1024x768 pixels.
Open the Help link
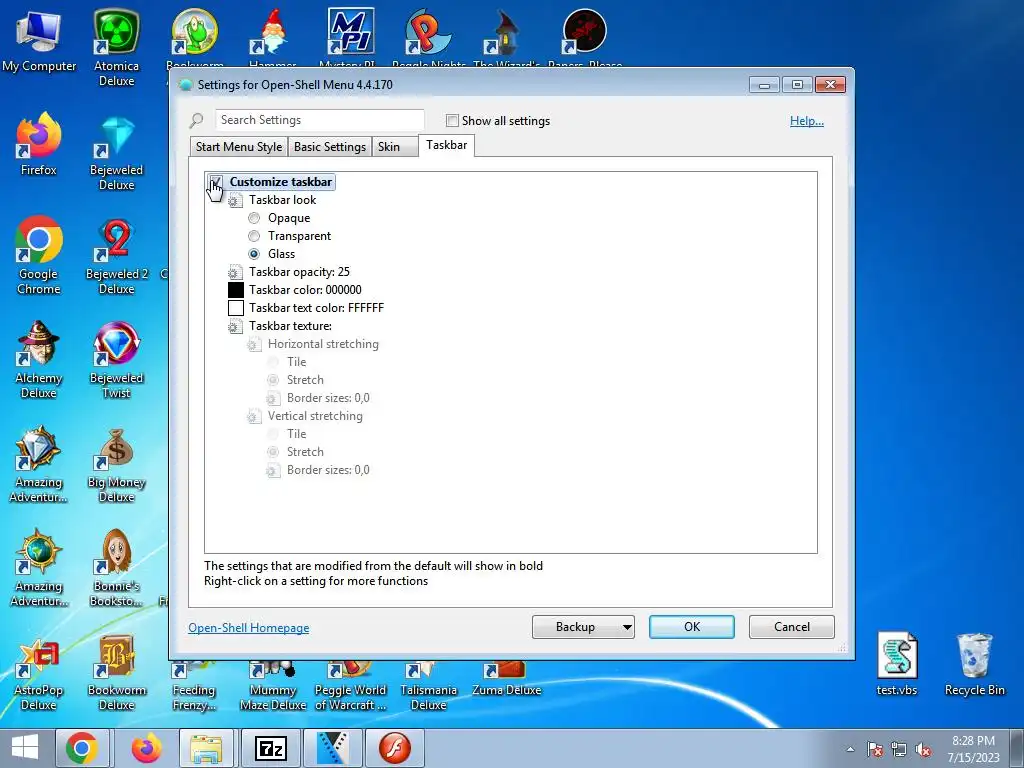[807, 121]
